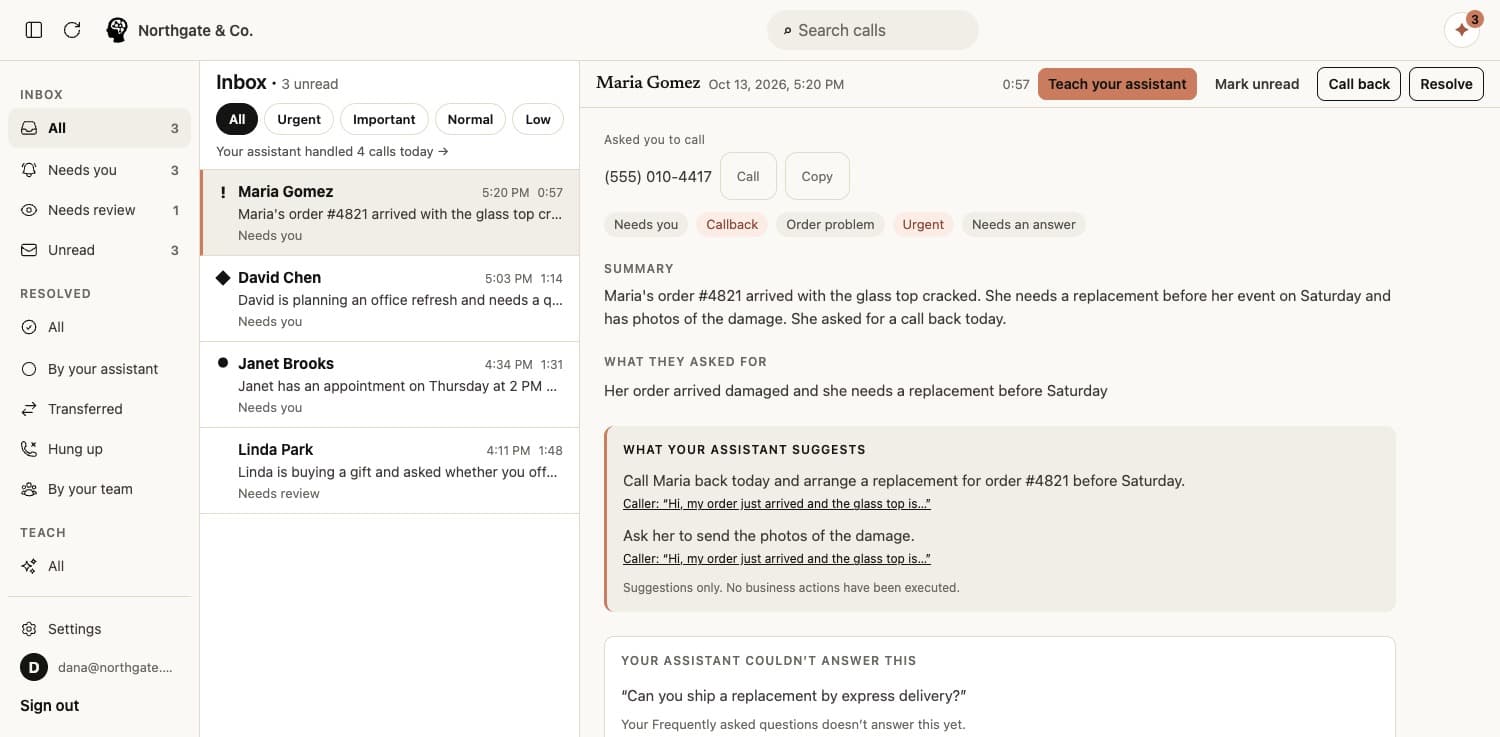Click the phone icon for Hung up
Viewport: 1500px width, 737px height.
pos(29,449)
